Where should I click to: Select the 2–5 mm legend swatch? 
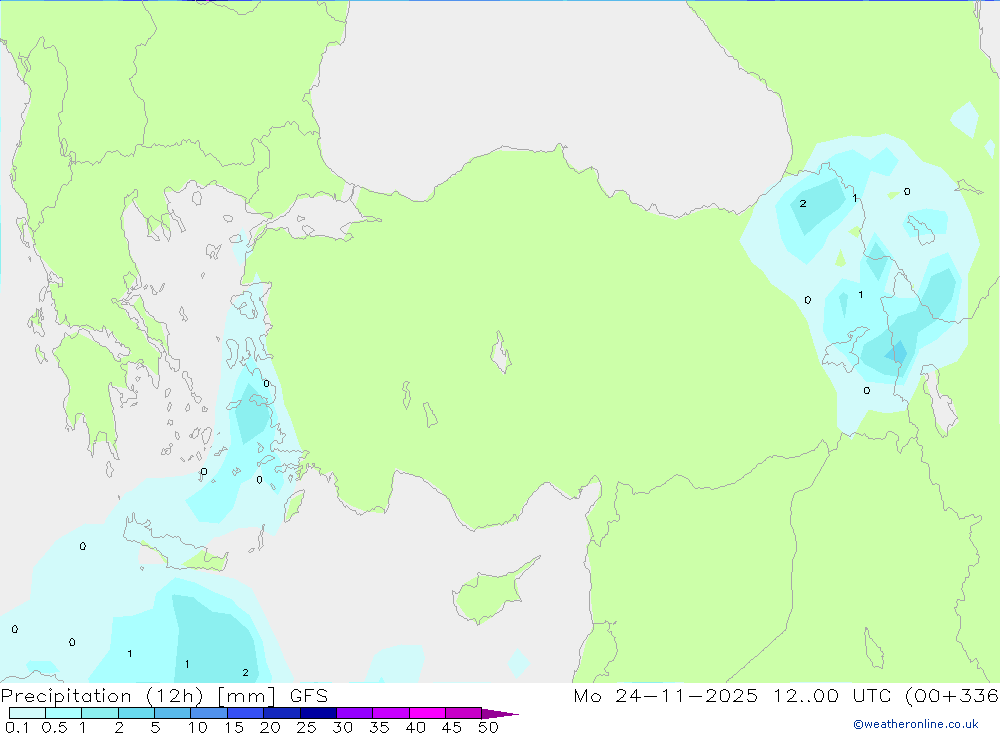click(x=136, y=713)
